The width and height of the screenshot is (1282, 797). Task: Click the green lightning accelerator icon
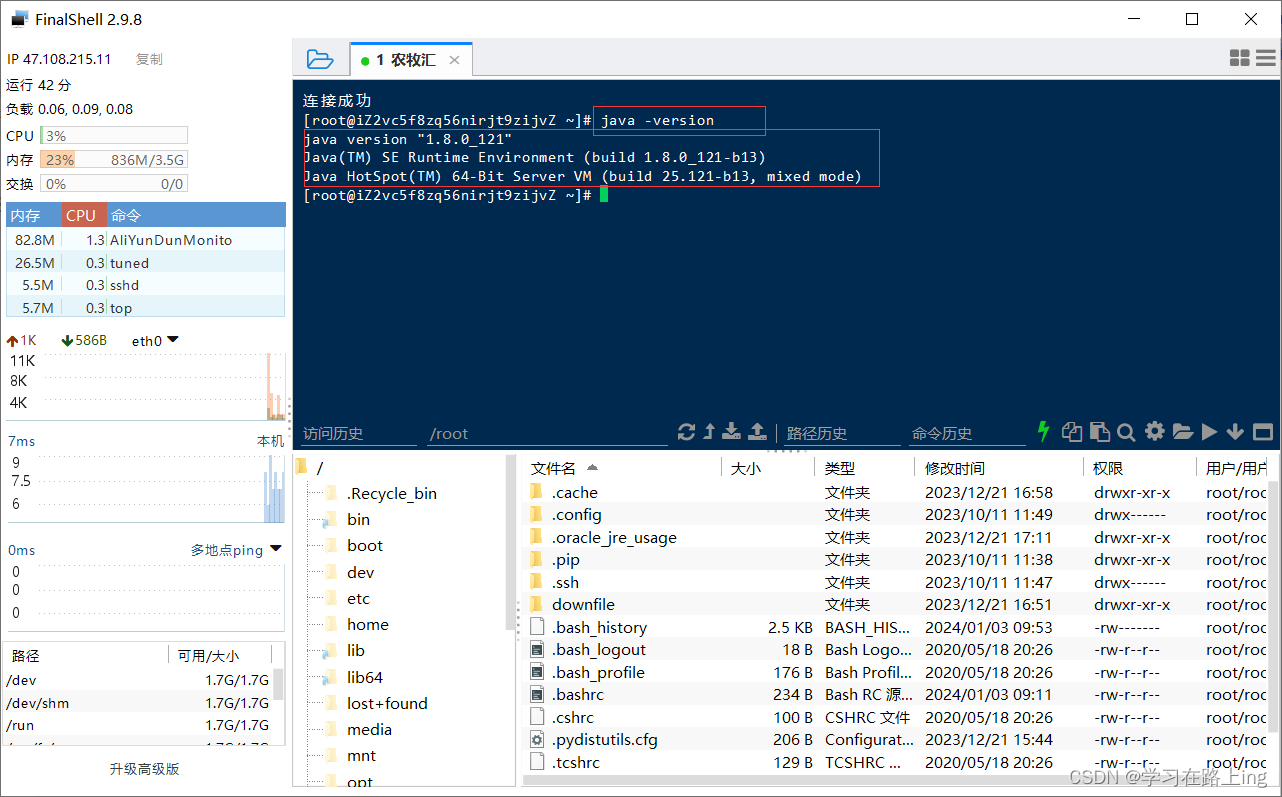(1043, 431)
